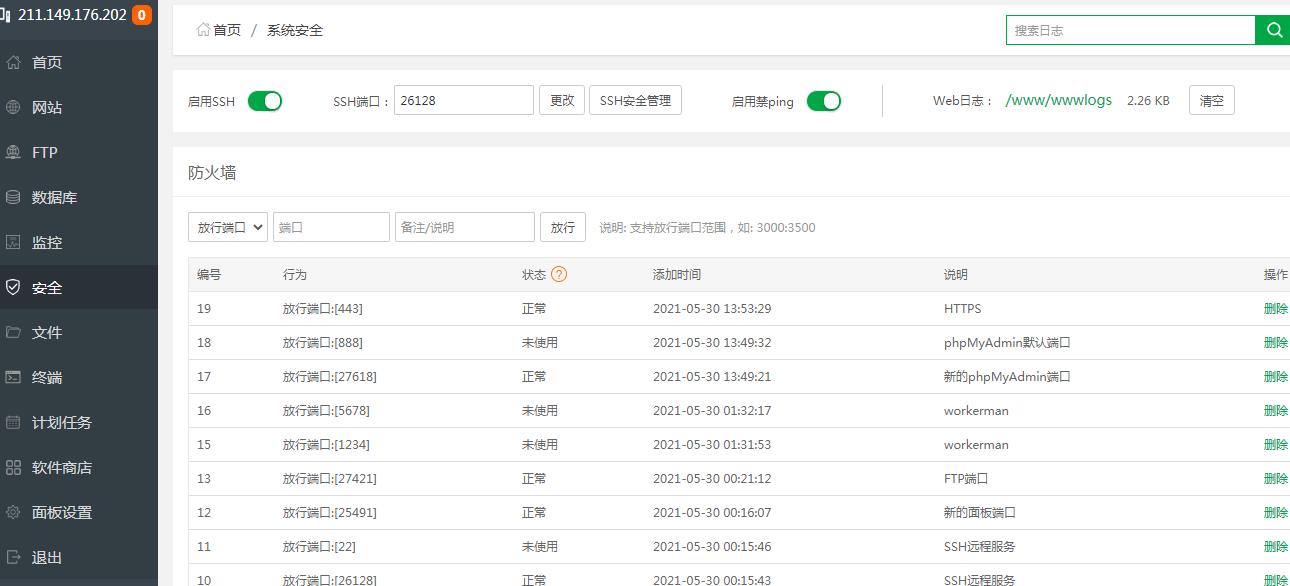Screen dimensions: 1290x586
Task: Open the 文件 file manager
Action: pyautogui.click(x=46, y=332)
